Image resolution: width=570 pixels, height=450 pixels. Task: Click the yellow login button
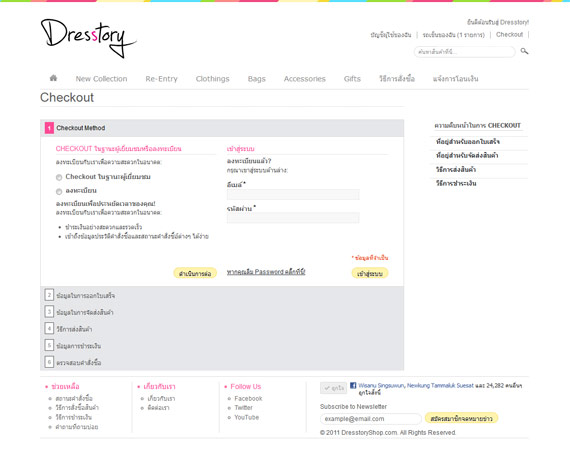coord(370,273)
